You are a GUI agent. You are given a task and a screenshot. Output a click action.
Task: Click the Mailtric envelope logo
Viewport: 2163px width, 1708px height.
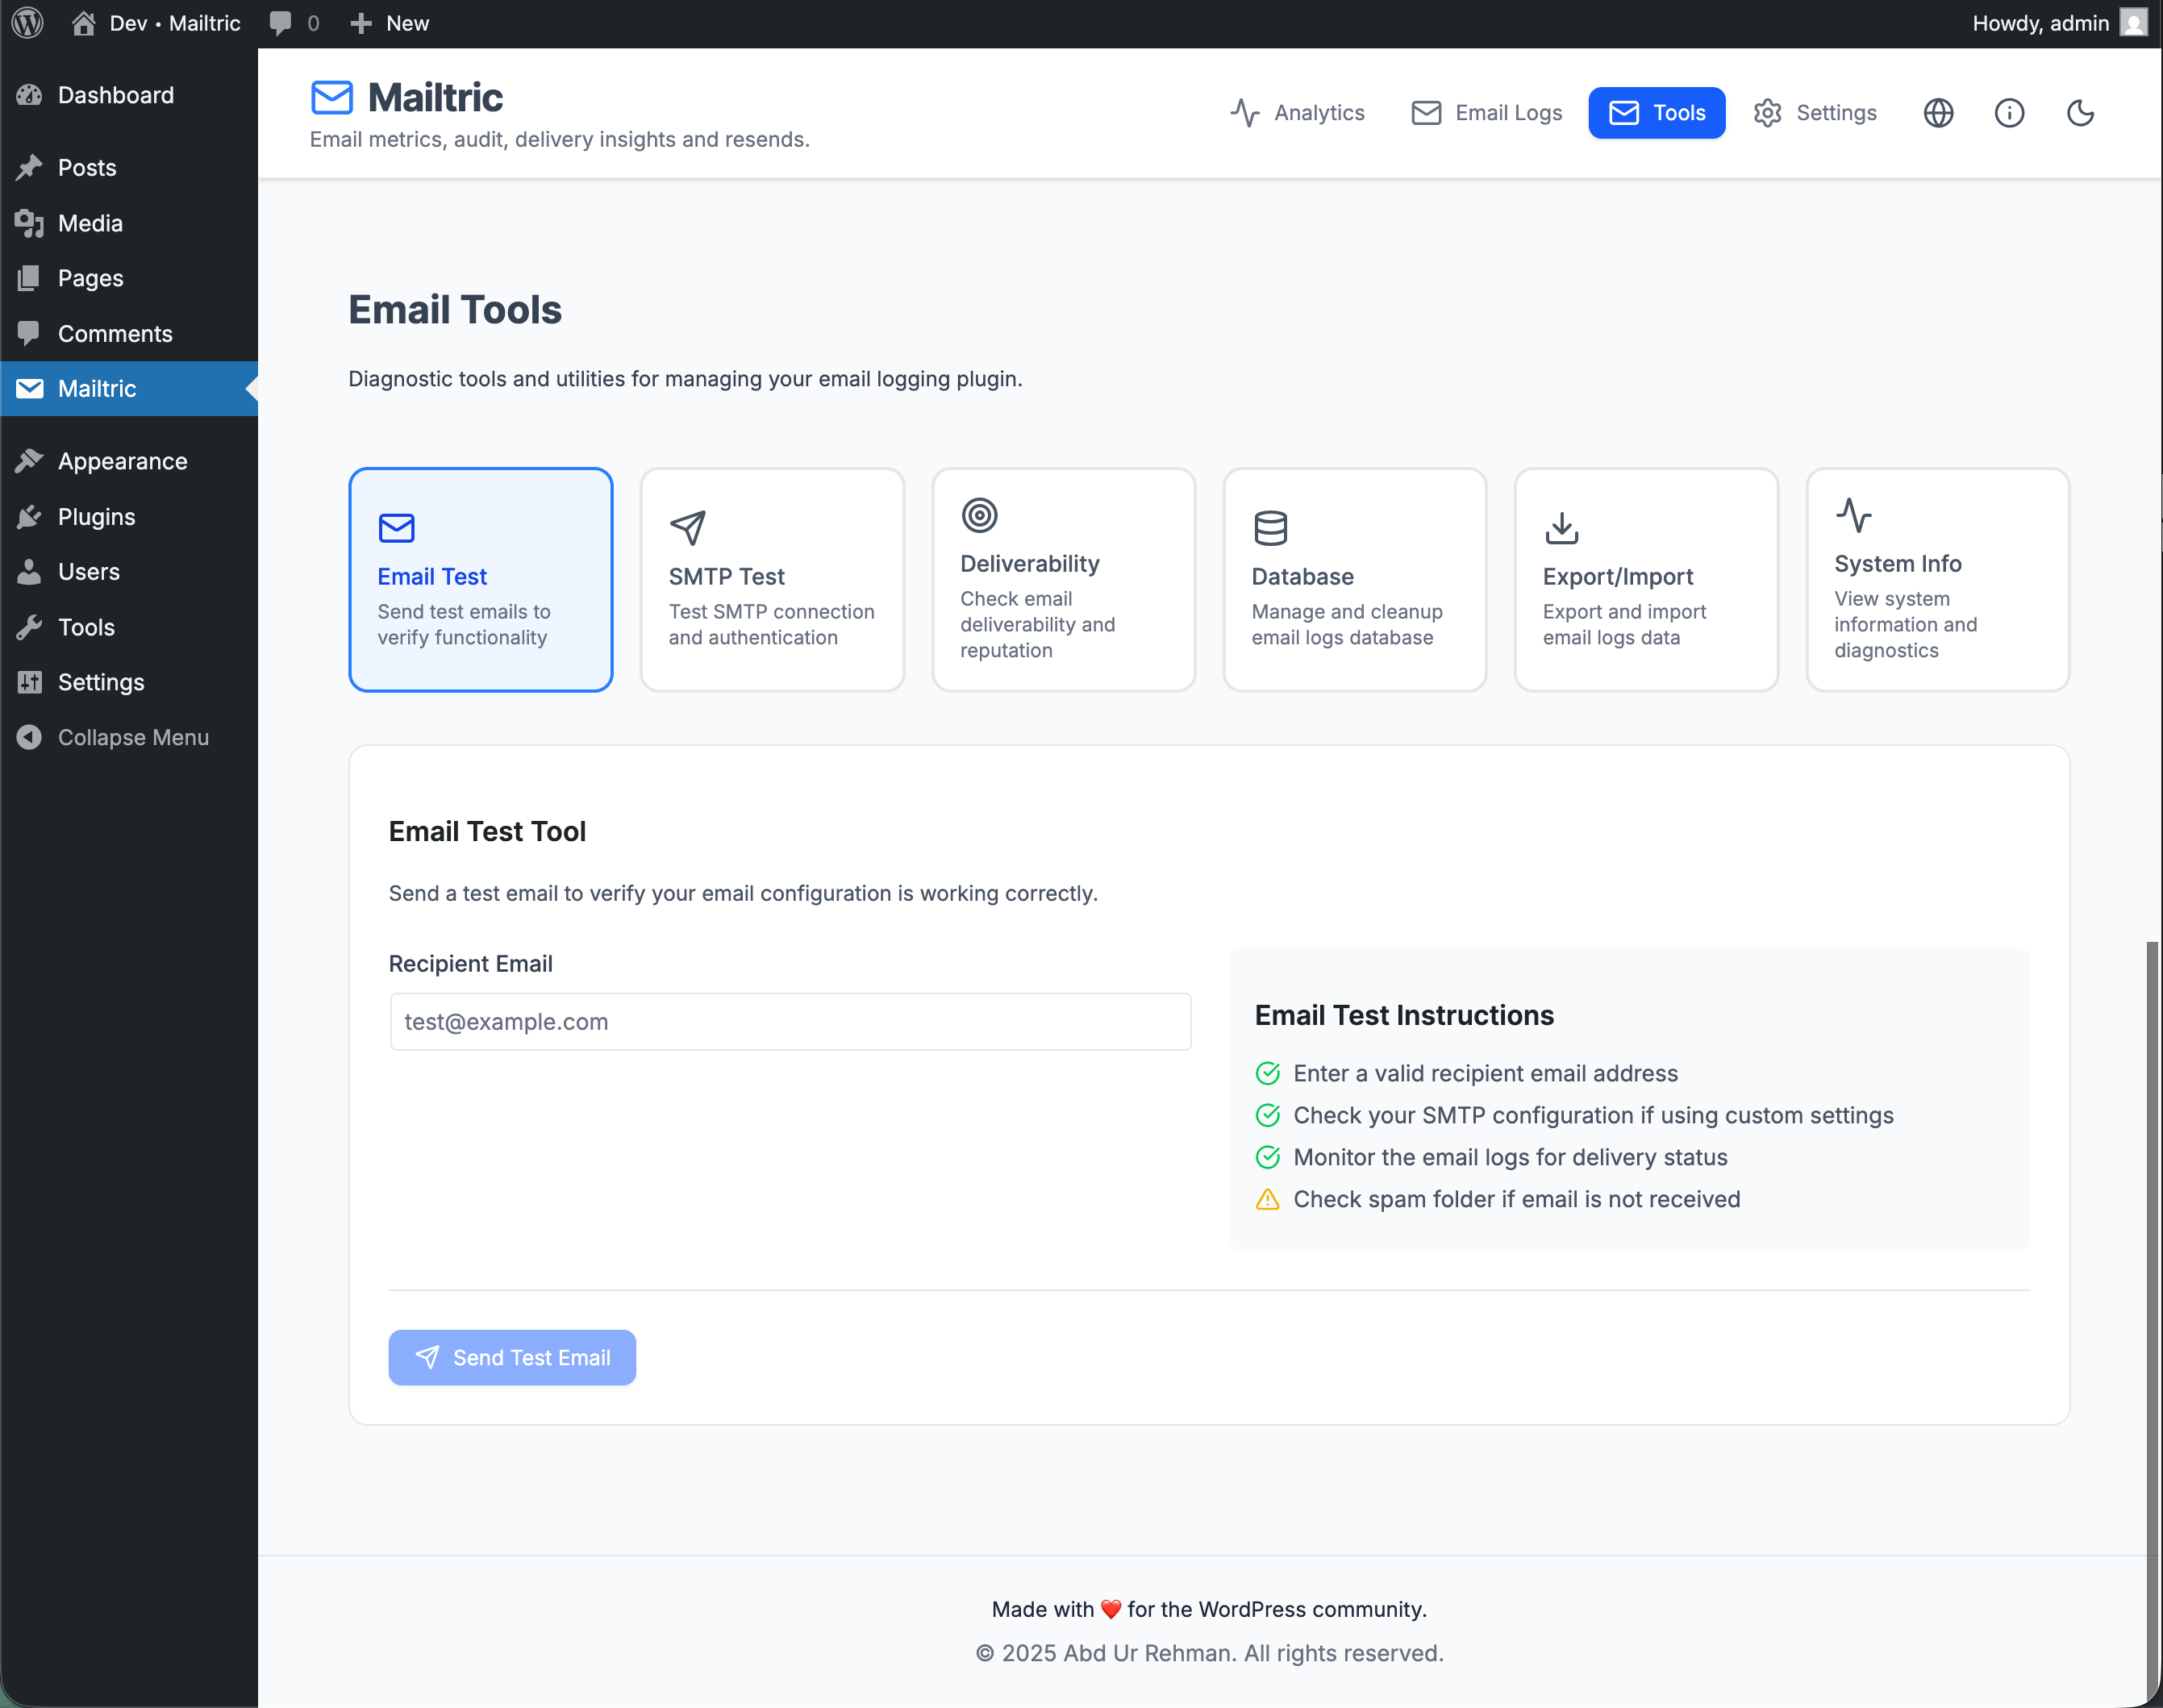pyautogui.click(x=332, y=97)
